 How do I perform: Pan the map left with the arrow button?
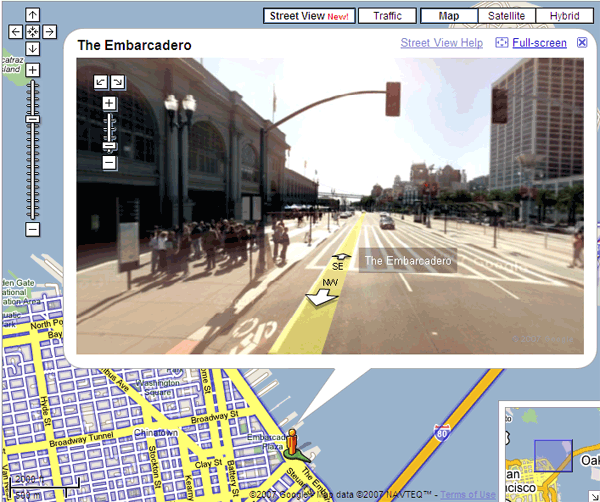click(x=15, y=31)
